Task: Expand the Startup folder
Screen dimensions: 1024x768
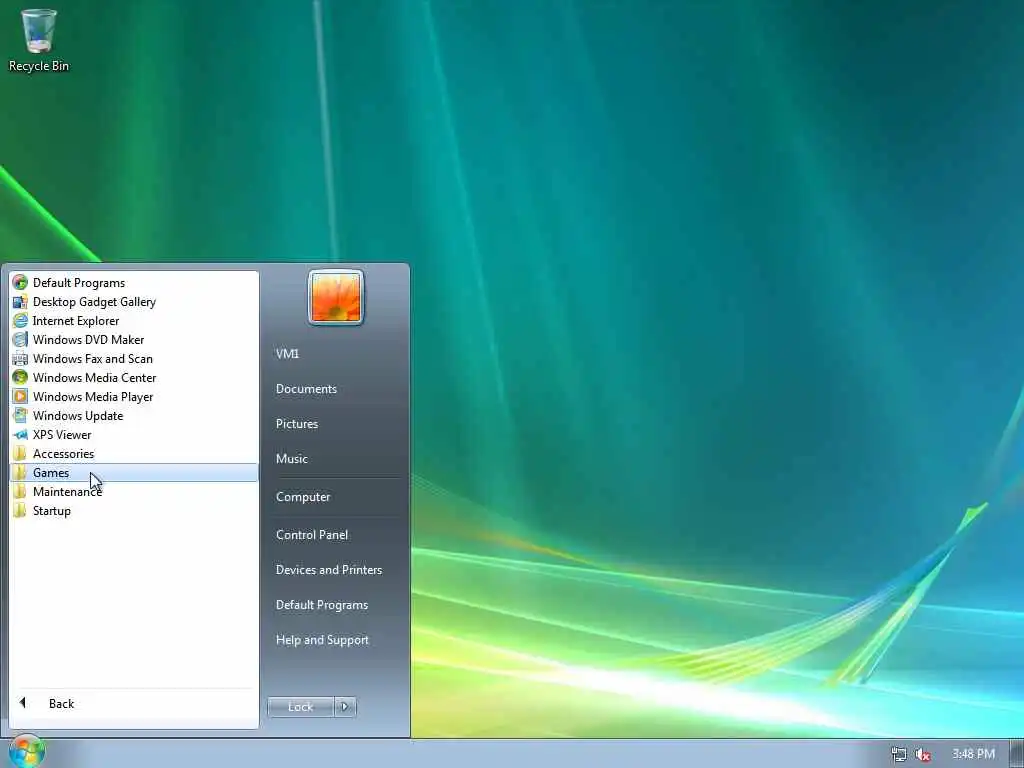Action: 135,511
